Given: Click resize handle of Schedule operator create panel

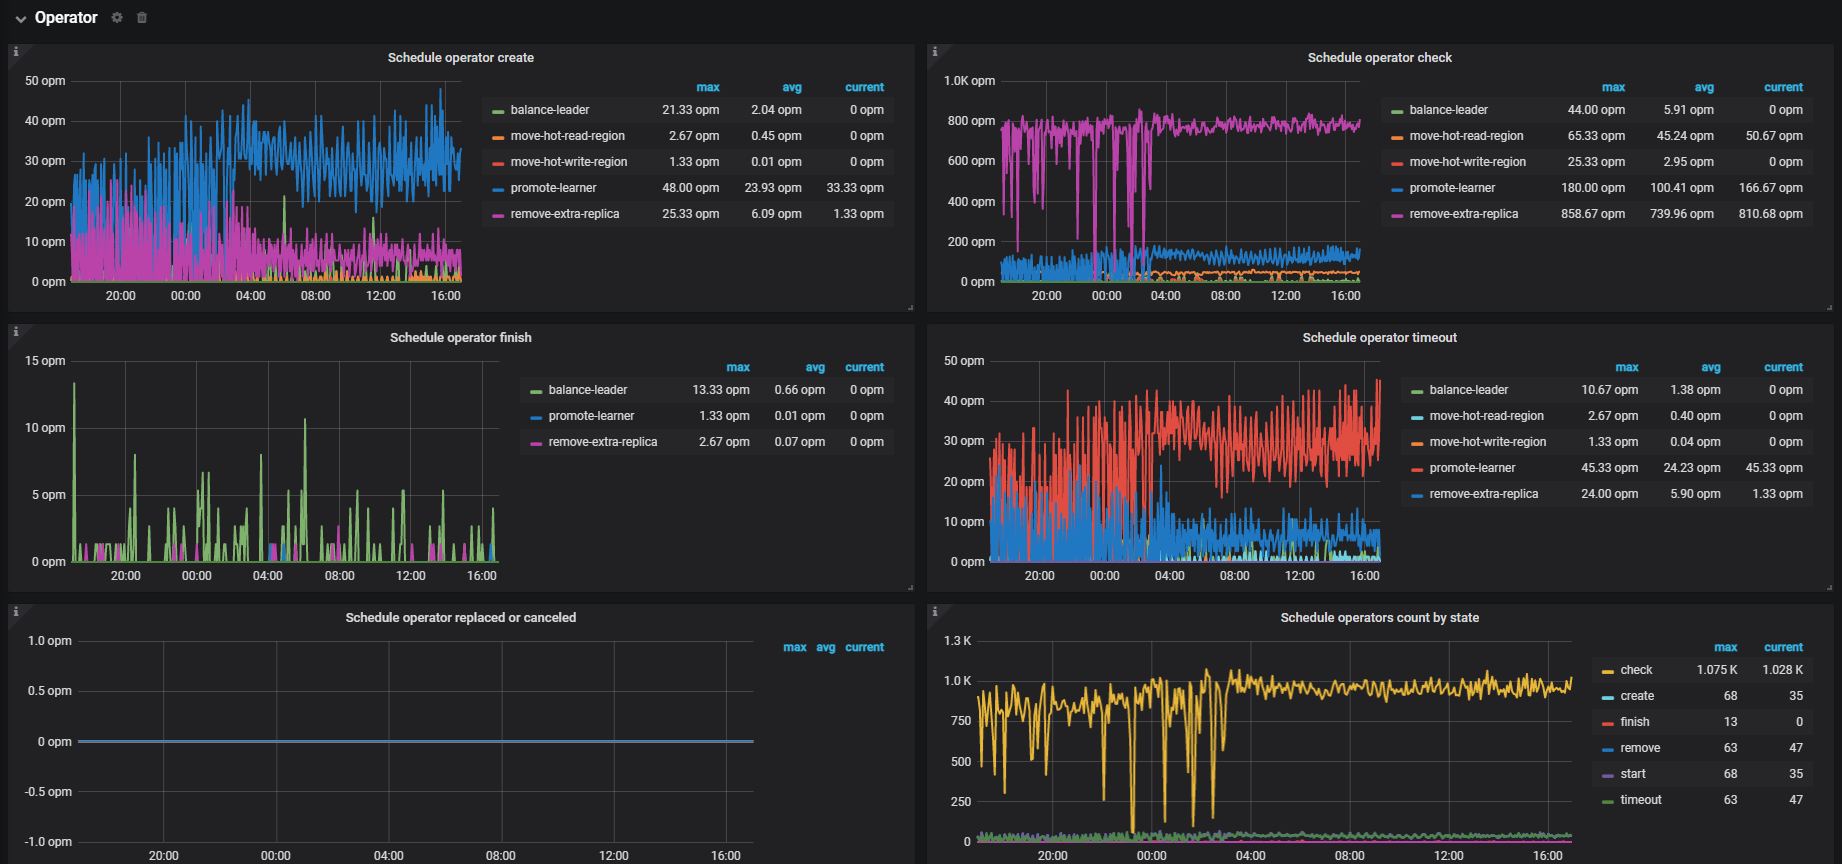Looking at the screenshot, I should 910,307.
